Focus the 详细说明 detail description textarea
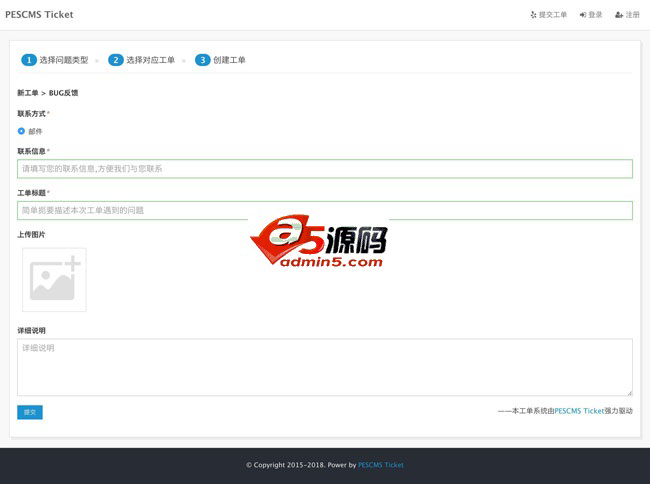 tap(325, 367)
